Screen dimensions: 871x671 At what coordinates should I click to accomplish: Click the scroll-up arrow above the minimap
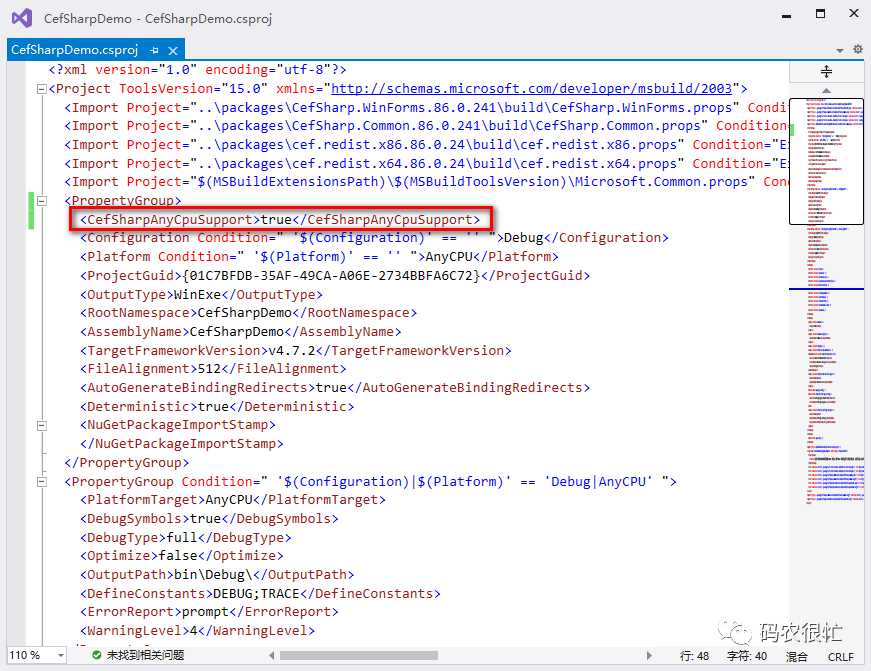pyautogui.click(x=825, y=90)
